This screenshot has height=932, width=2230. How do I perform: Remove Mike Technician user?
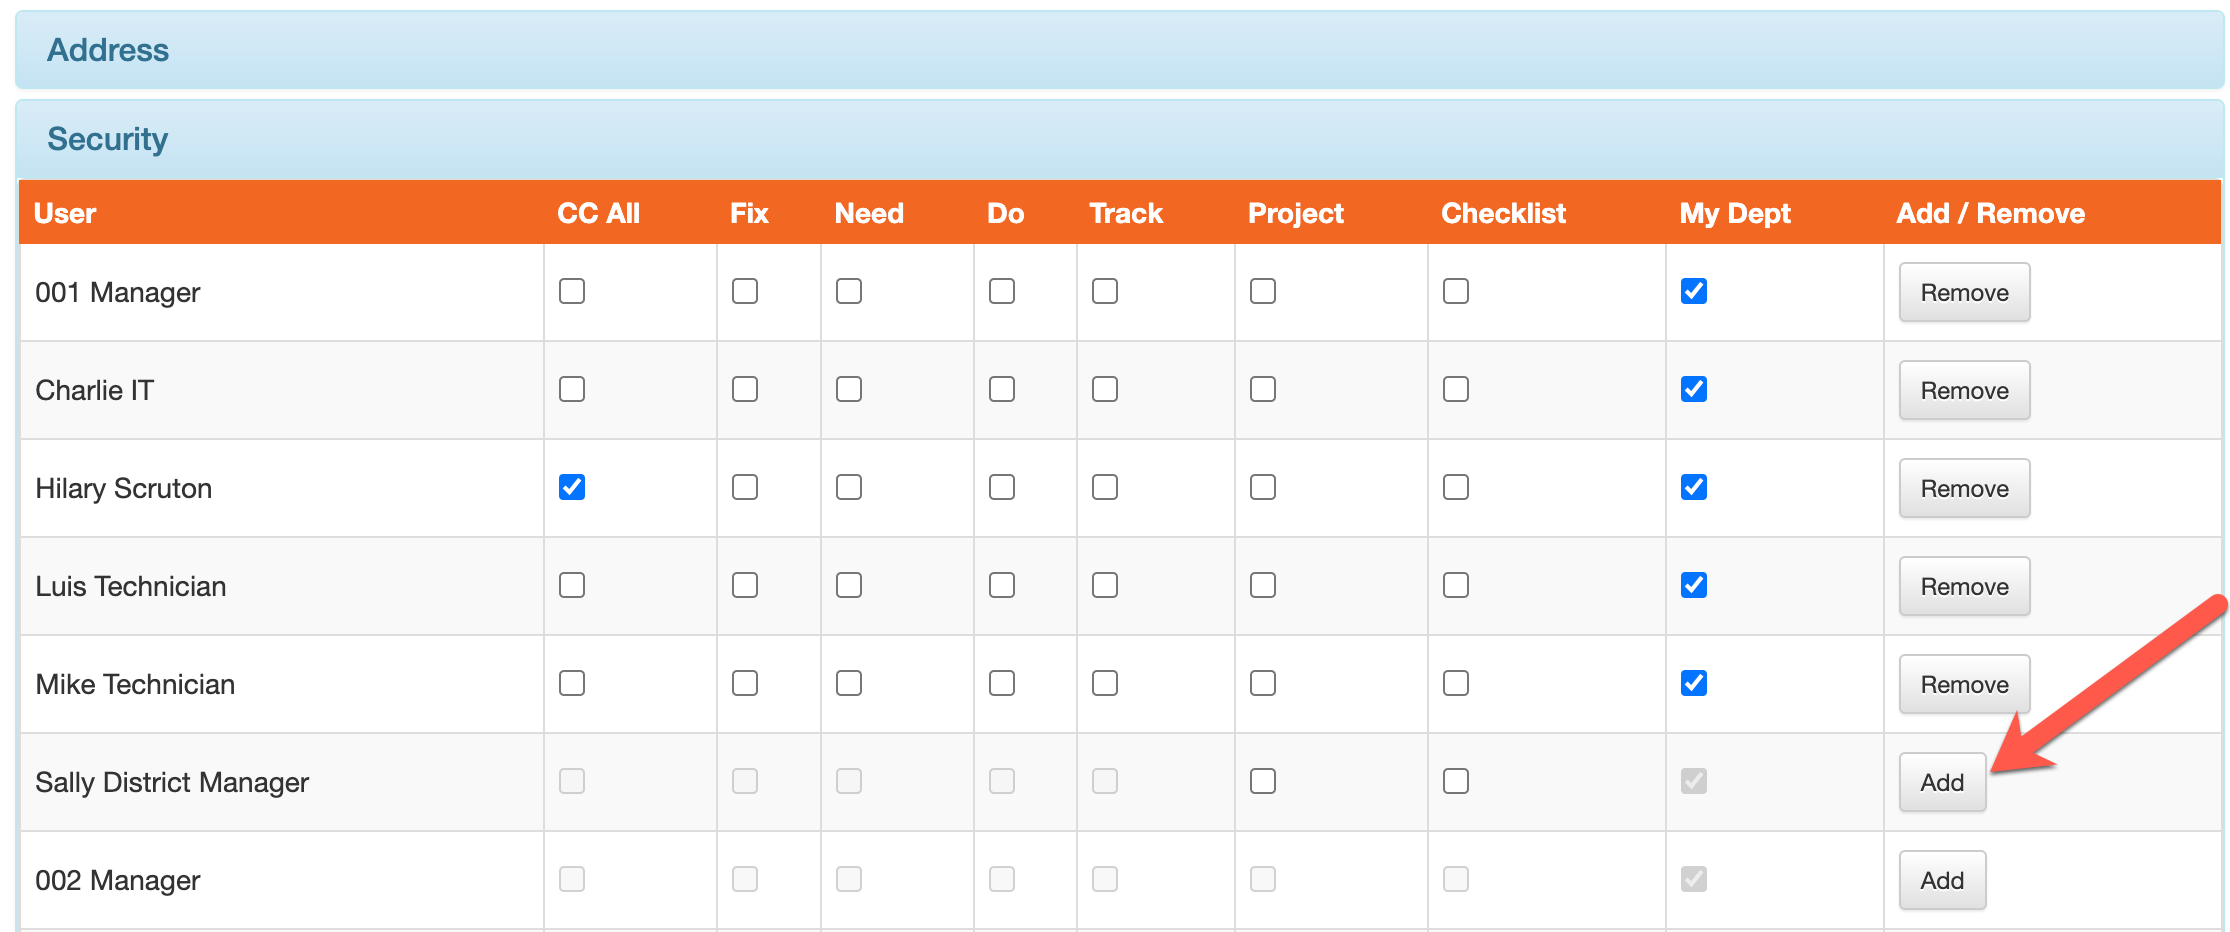coord(1964,684)
